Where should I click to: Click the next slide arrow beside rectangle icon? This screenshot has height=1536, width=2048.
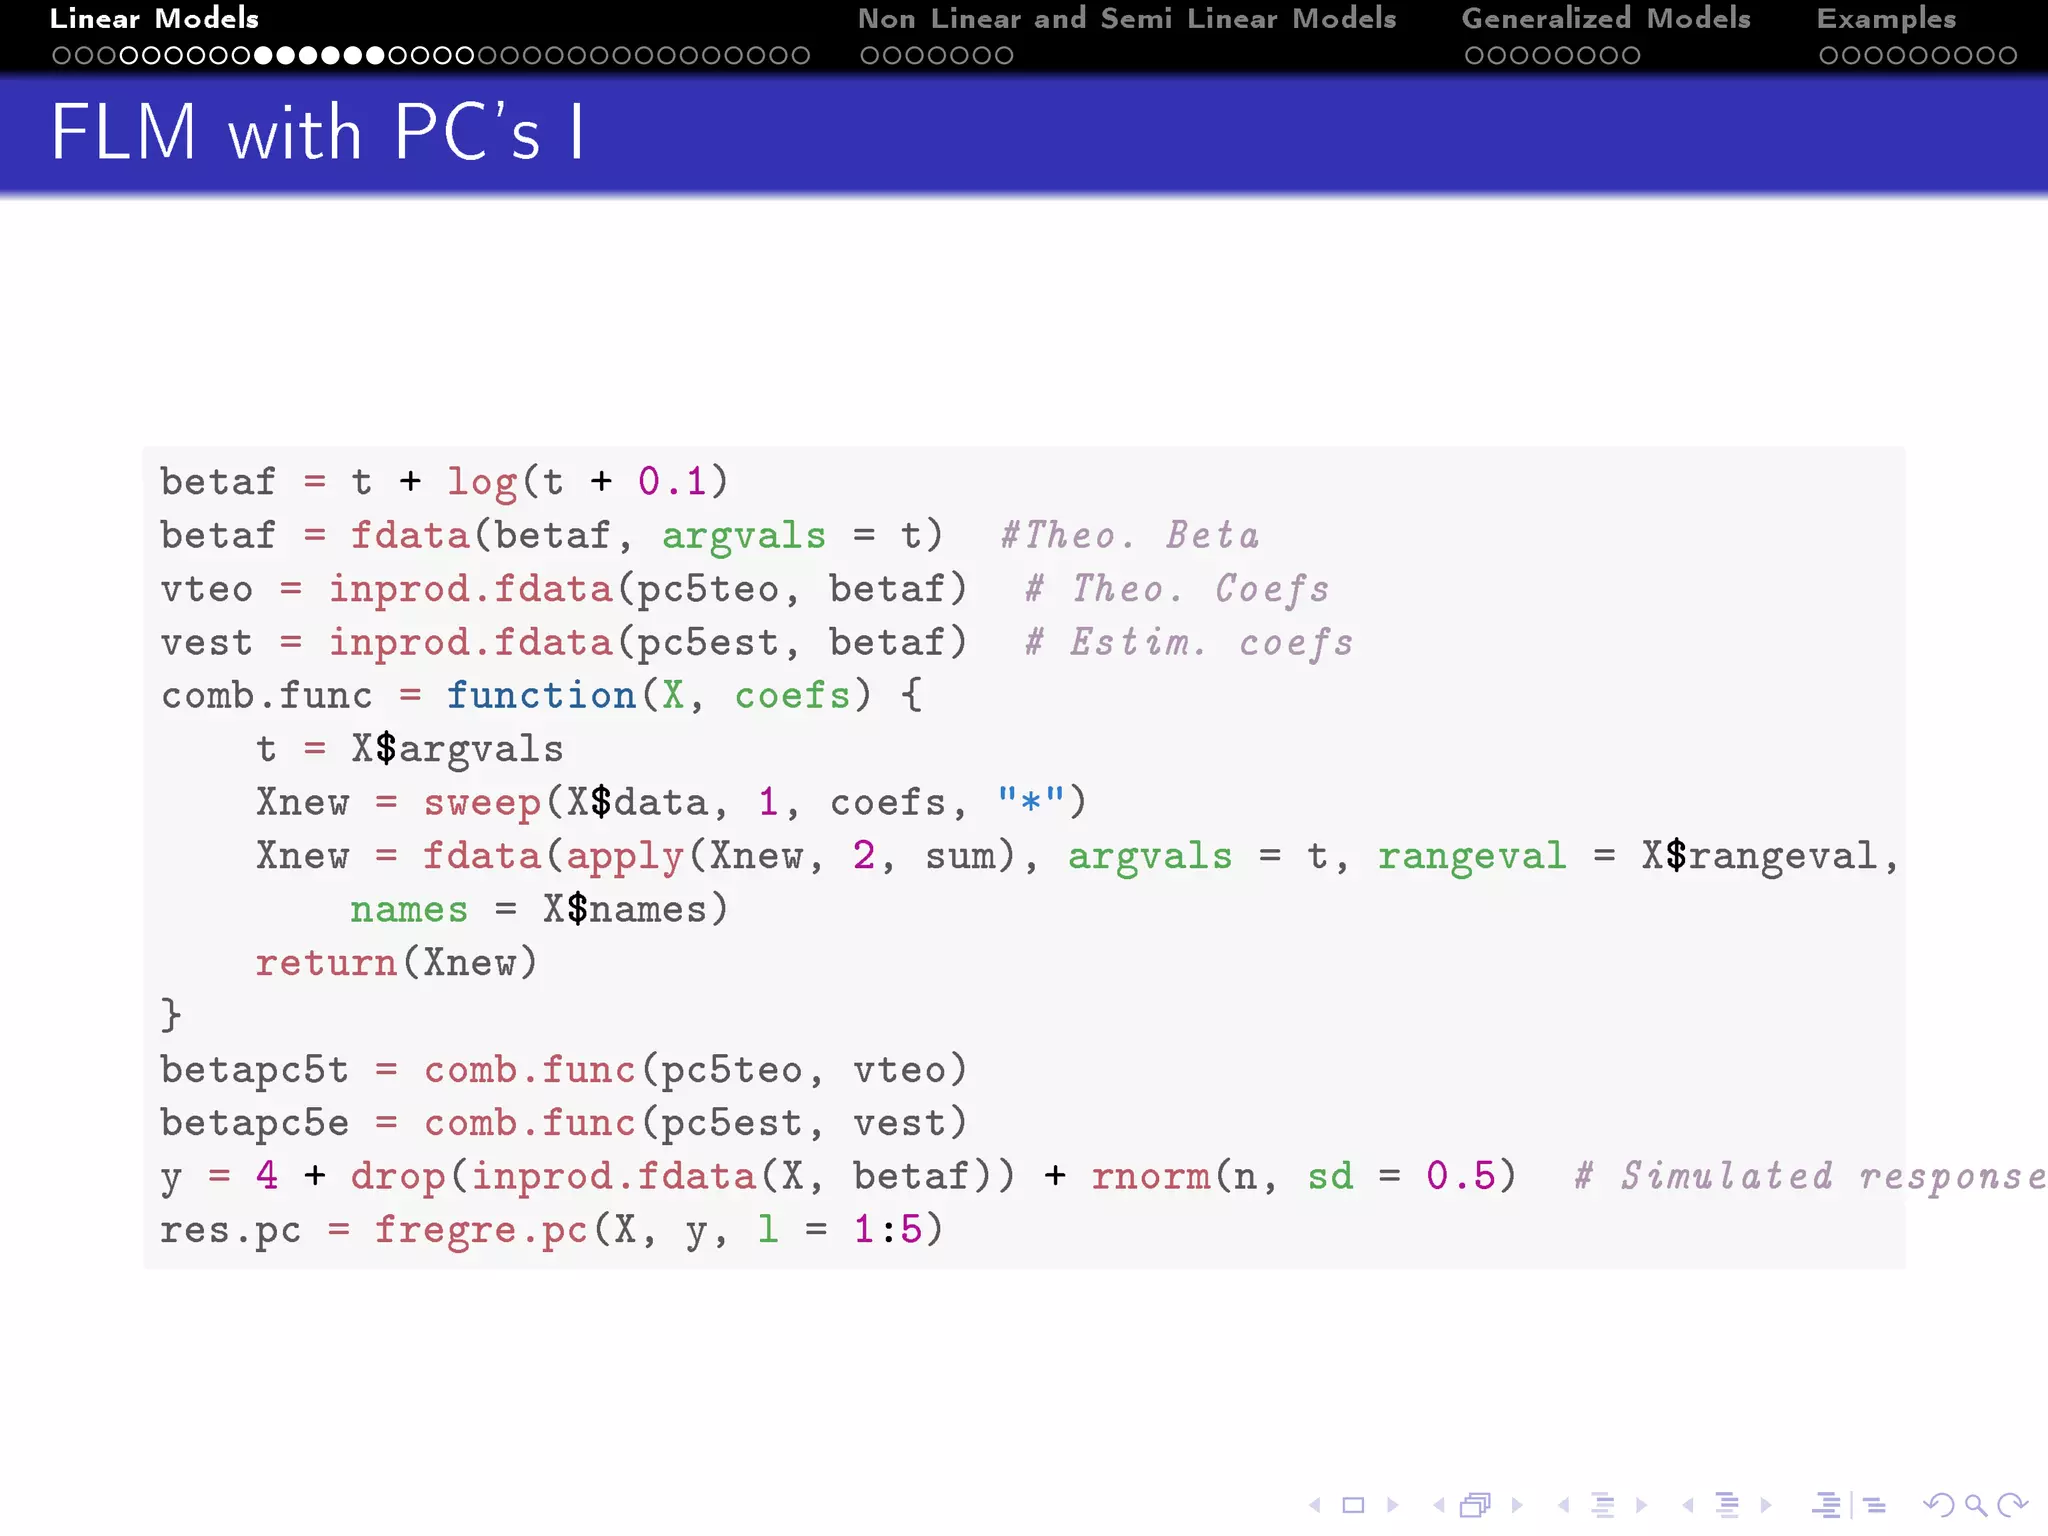click(1392, 1505)
